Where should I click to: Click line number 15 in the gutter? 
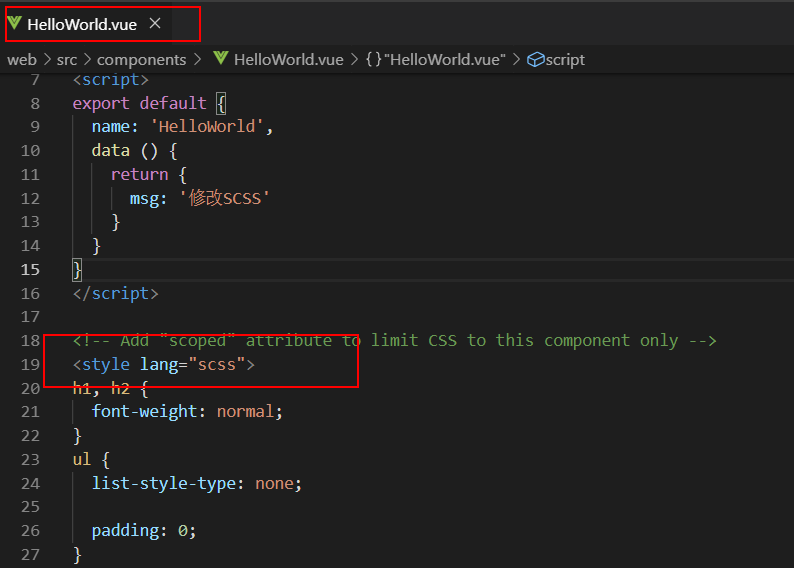click(x=29, y=270)
